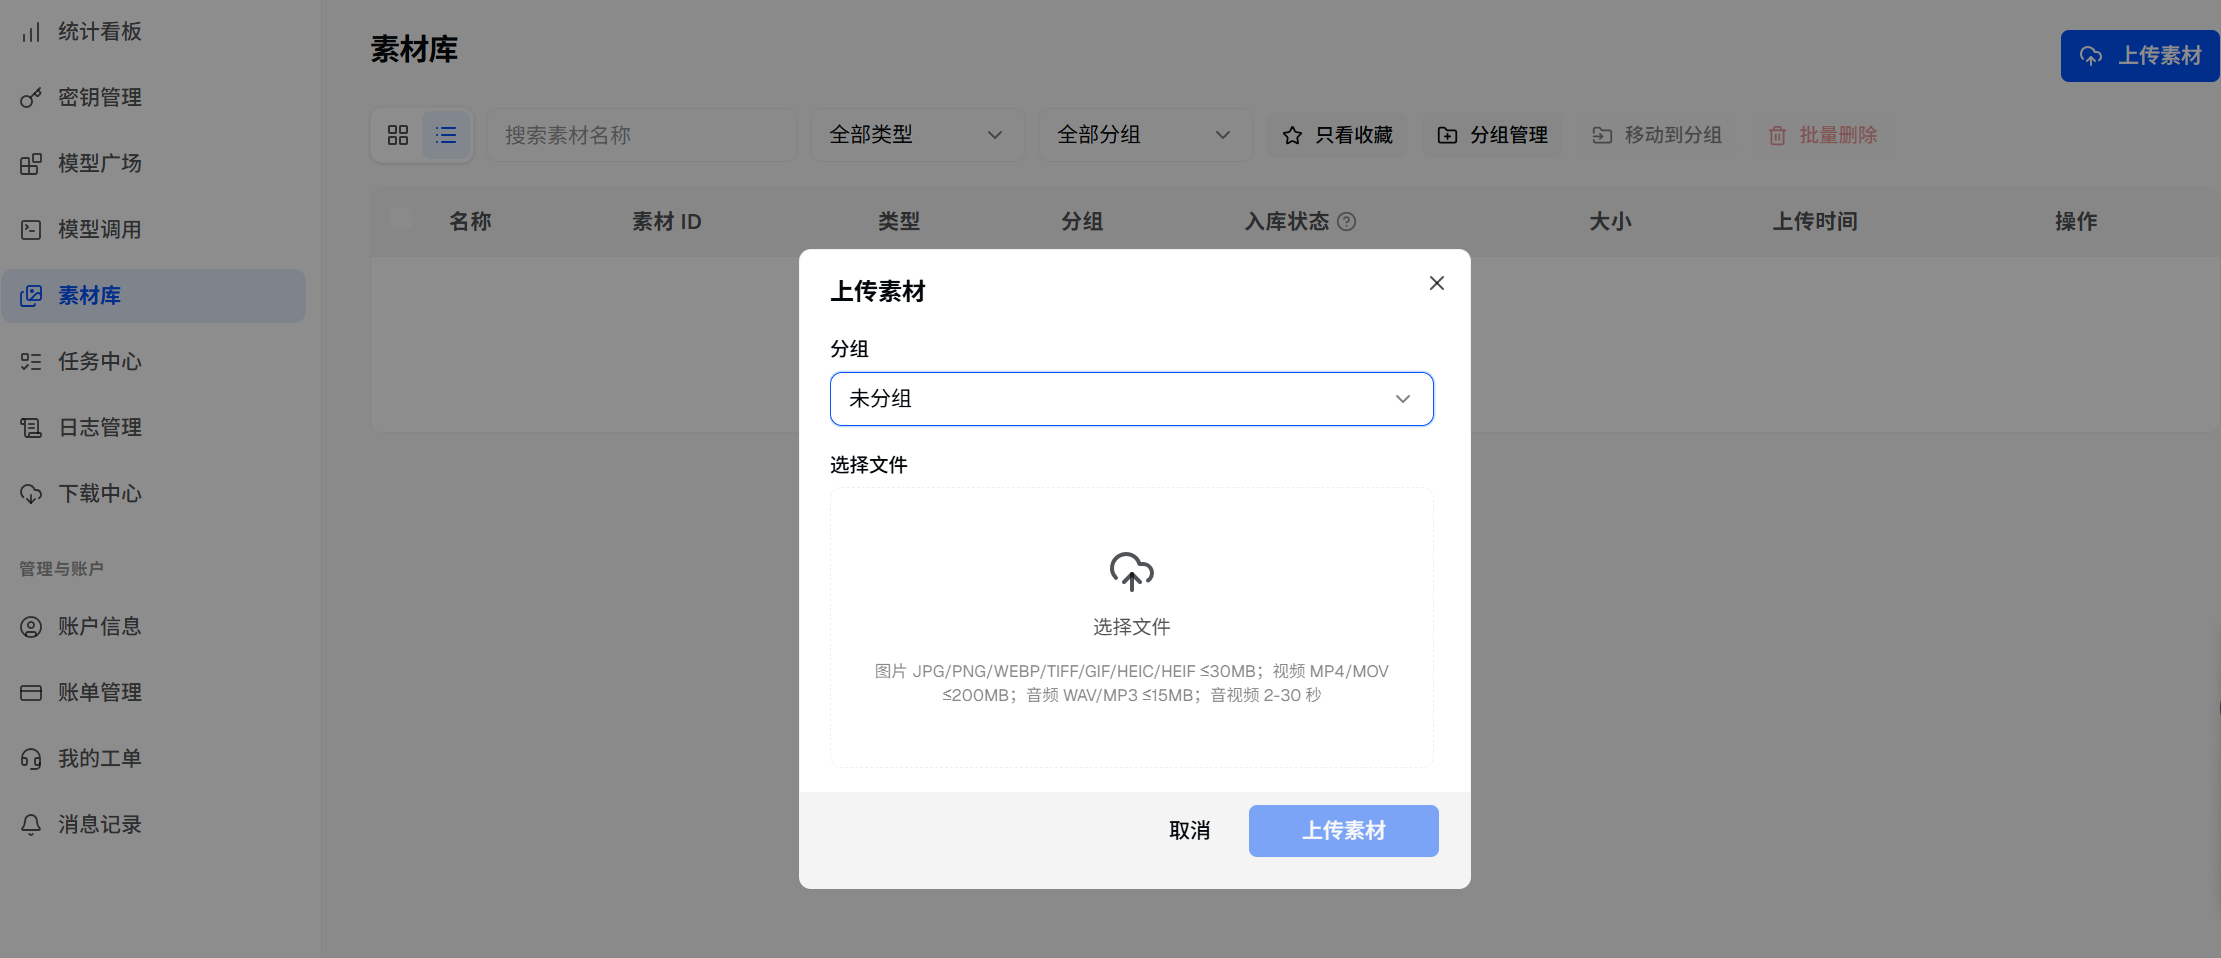
Task: Click the 消息记录 bell icon
Action: pyautogui.click(x=31, y=825)
